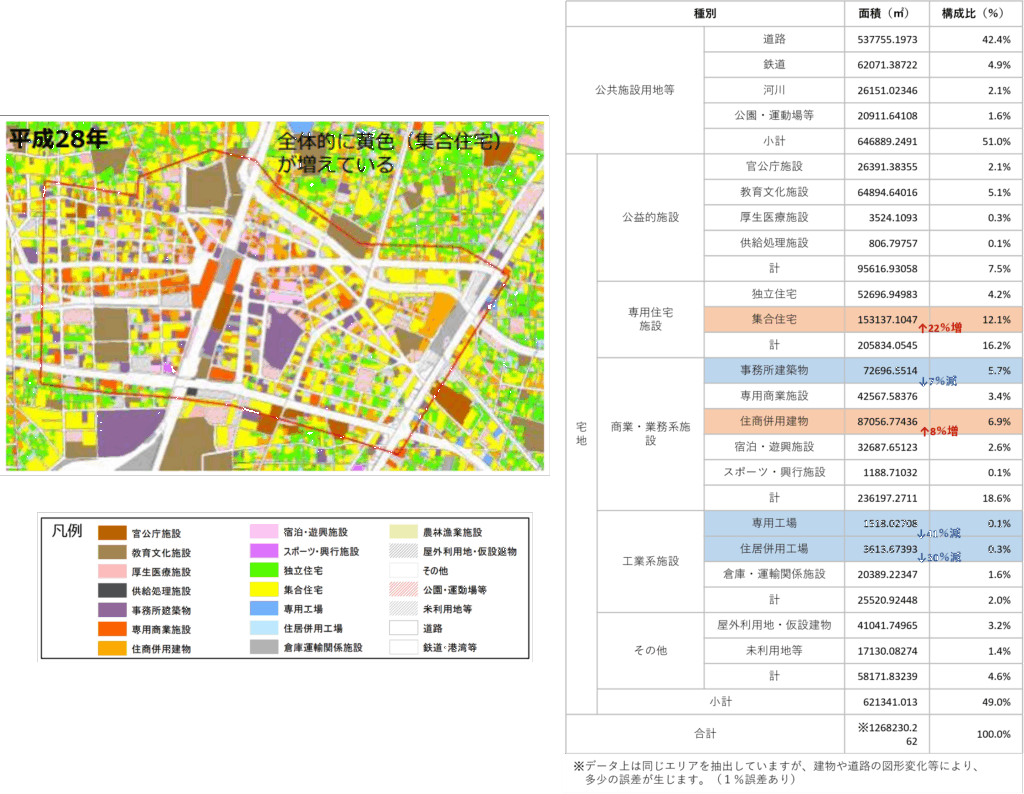Click the ↑8%増 red annotation
Image resolution: width=1024 pixels, height=794 pixels.
[939, 431]
